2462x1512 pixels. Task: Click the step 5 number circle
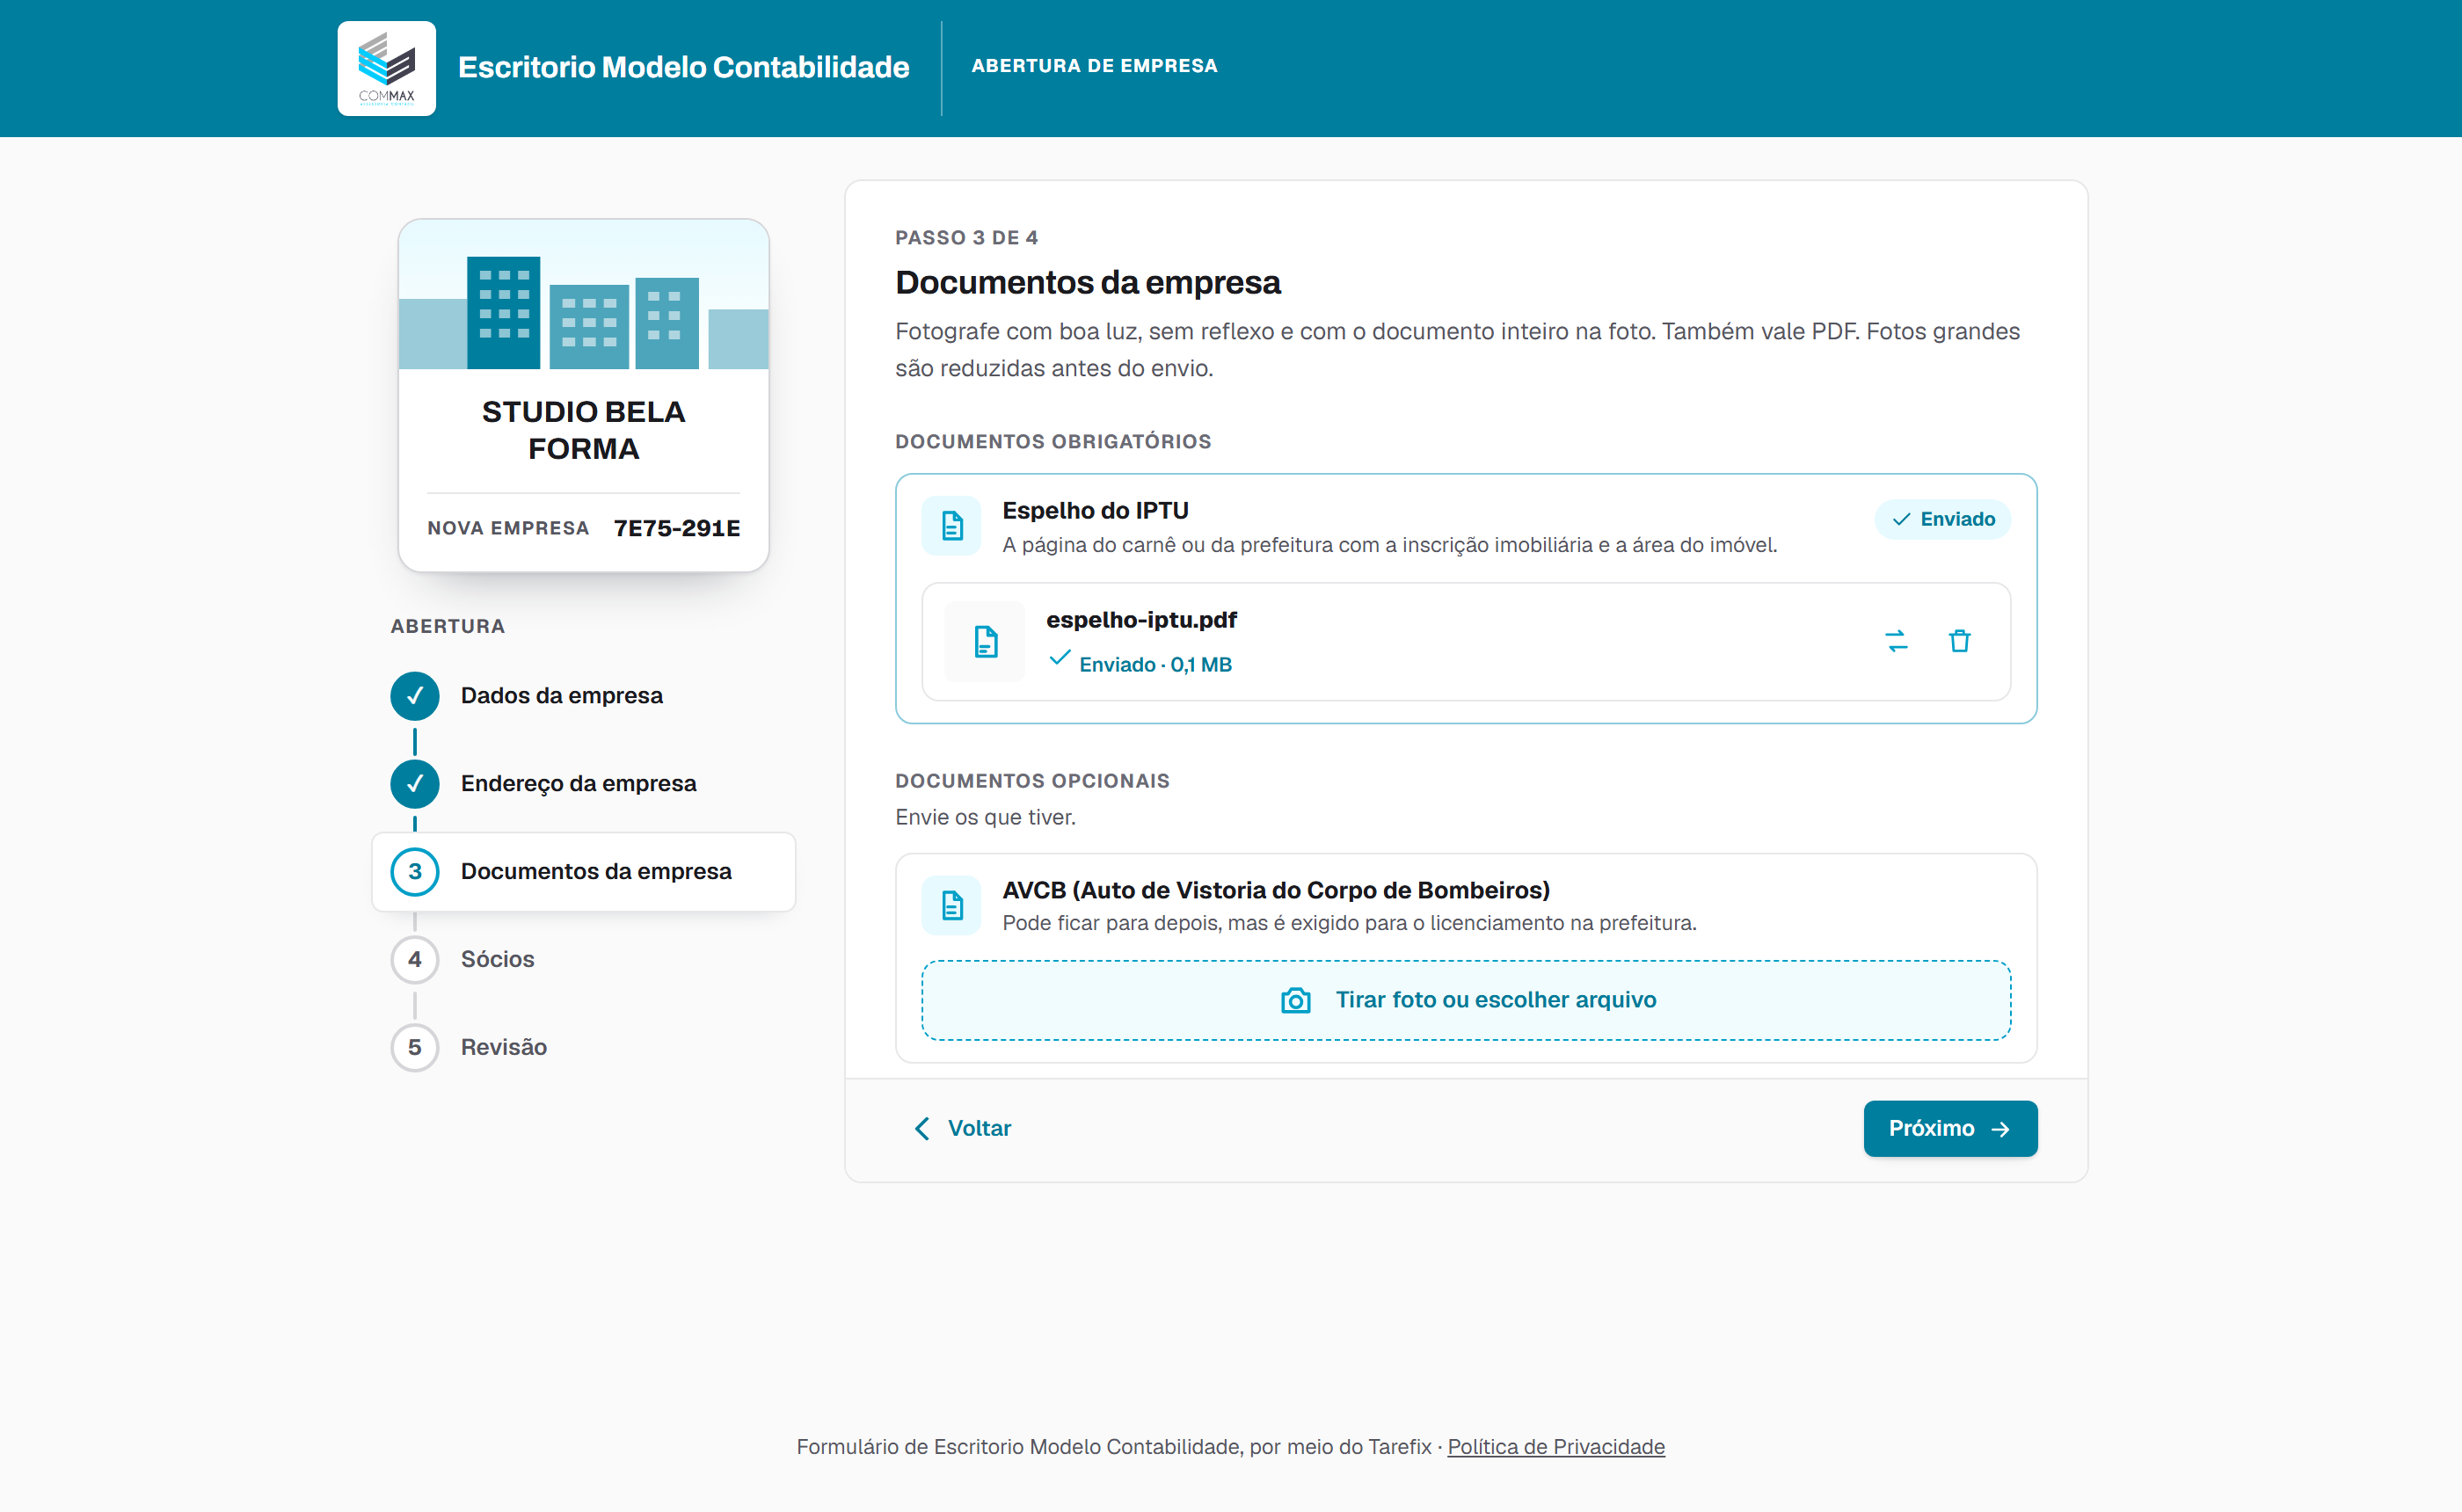[415, 1048]
